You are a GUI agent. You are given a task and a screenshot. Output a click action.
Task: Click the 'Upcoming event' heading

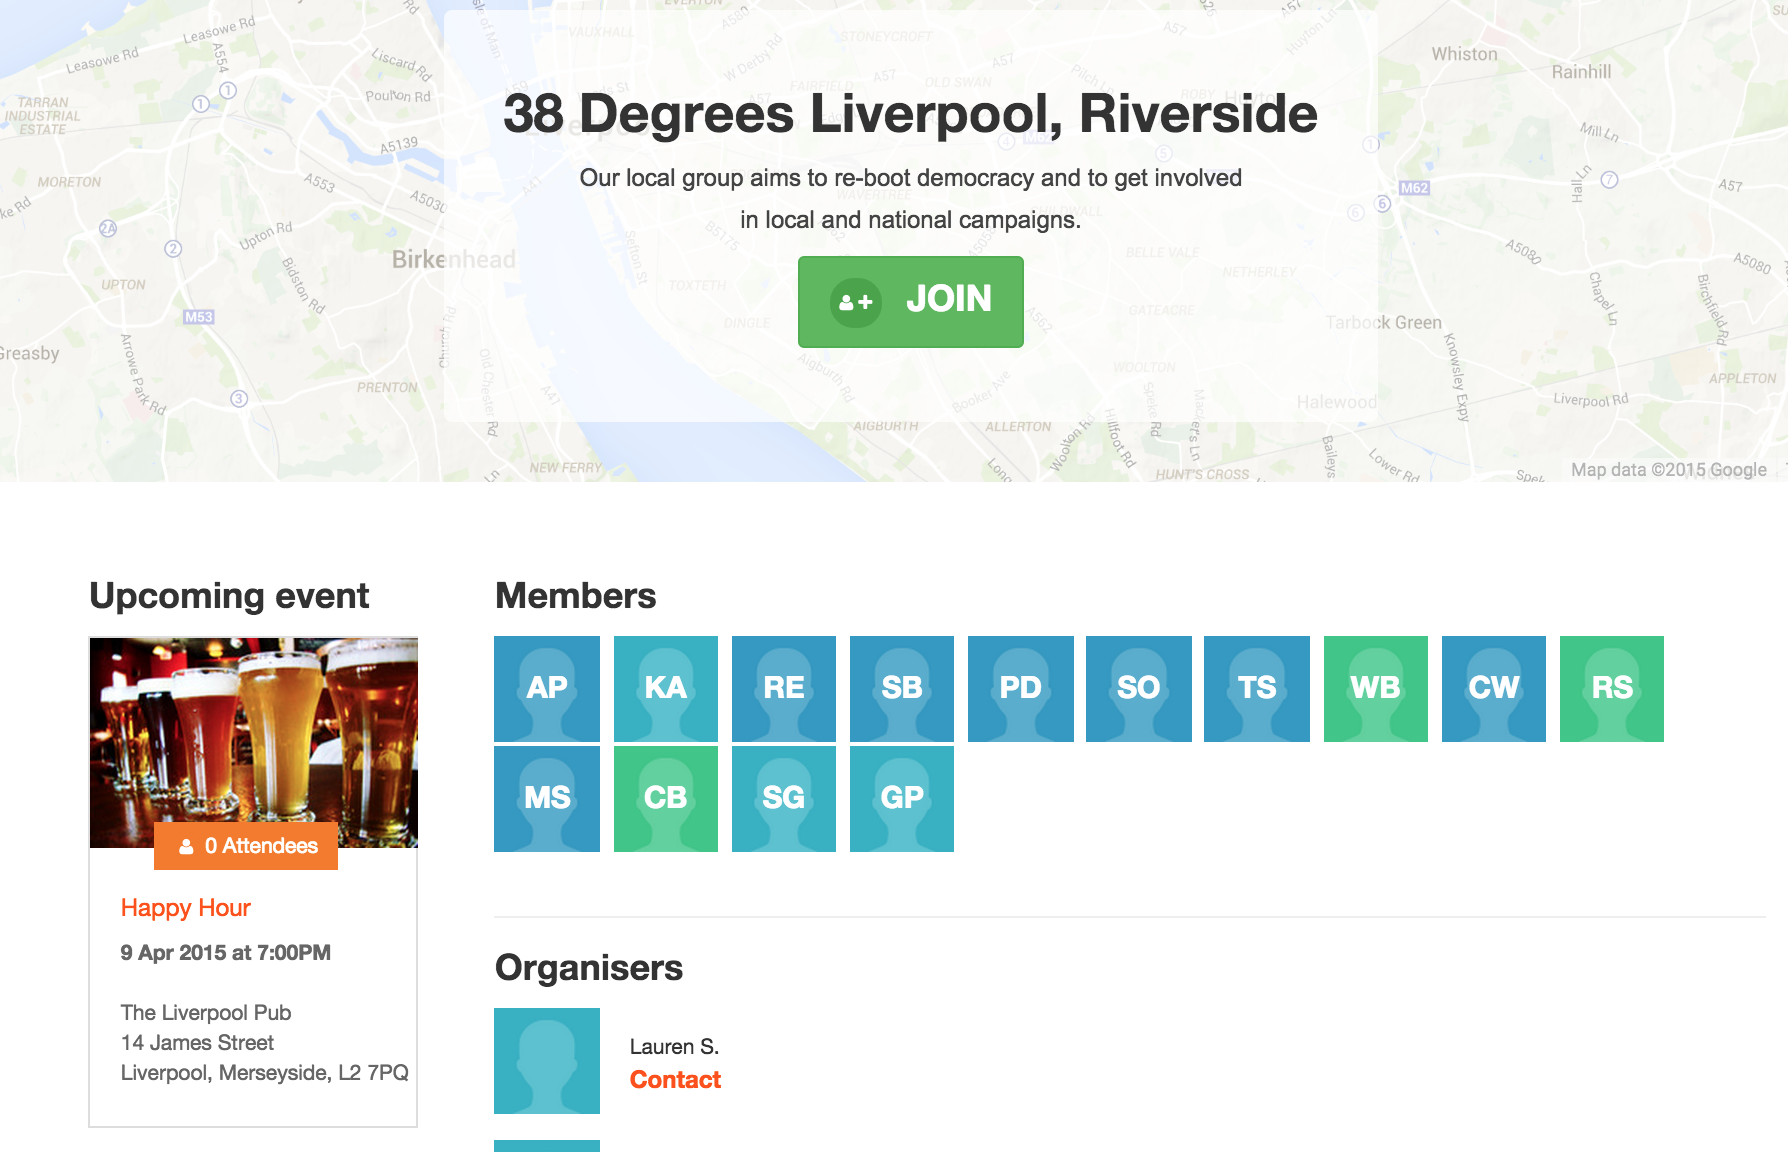pyautogui.click(x=229, y=596)
